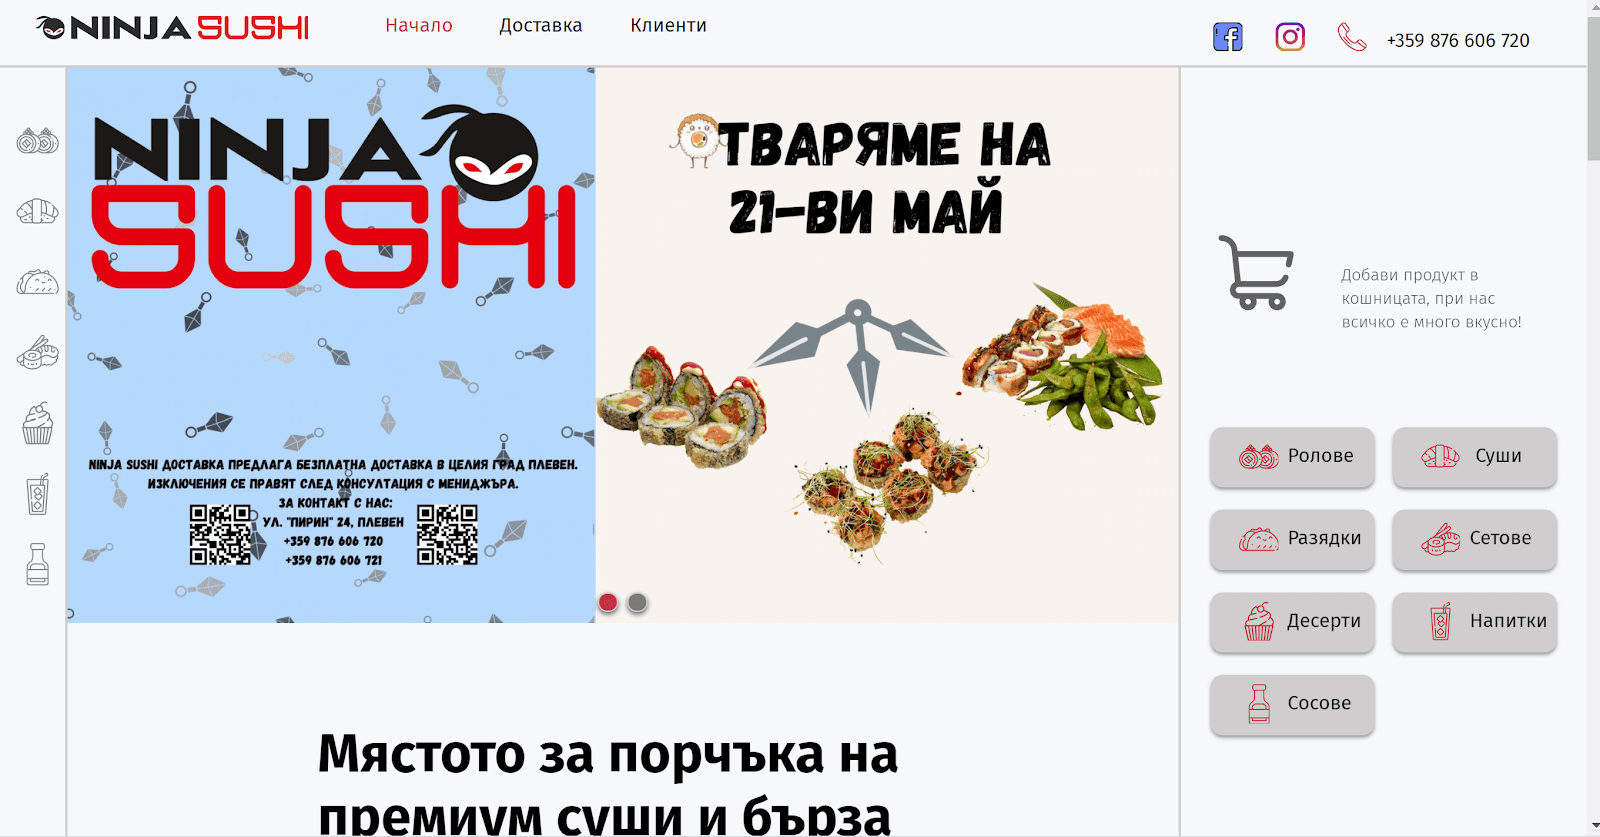1600x837 pixels.
Task: Open the Напитки category button
Action: pos(1474,622)
